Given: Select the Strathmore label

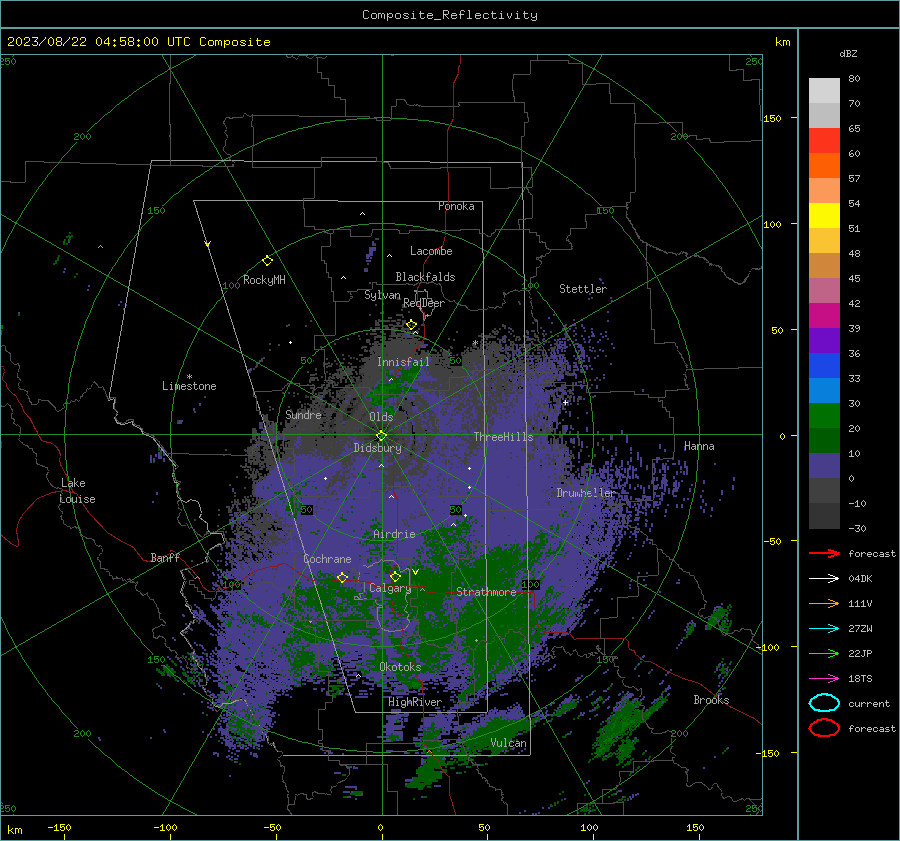Looking at the screenshot, I should [x=486, y=592].
